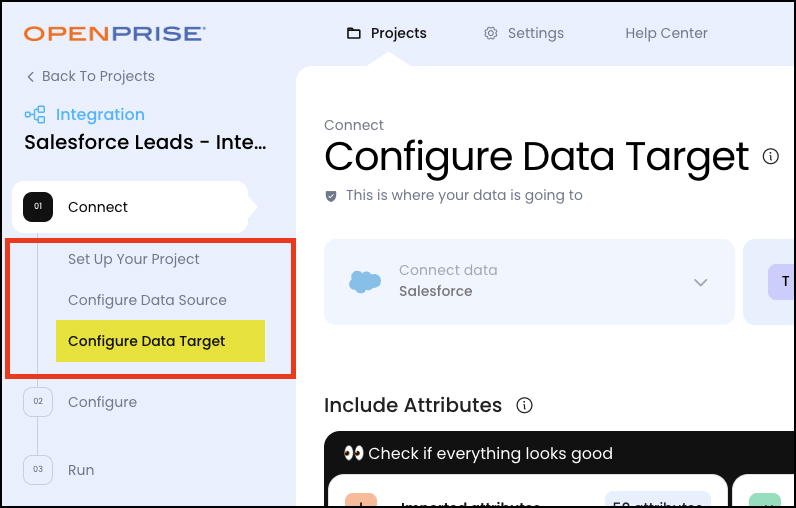Click the 01 Connect step badge
The image size is (796, 508).
(x=38, y=207)
